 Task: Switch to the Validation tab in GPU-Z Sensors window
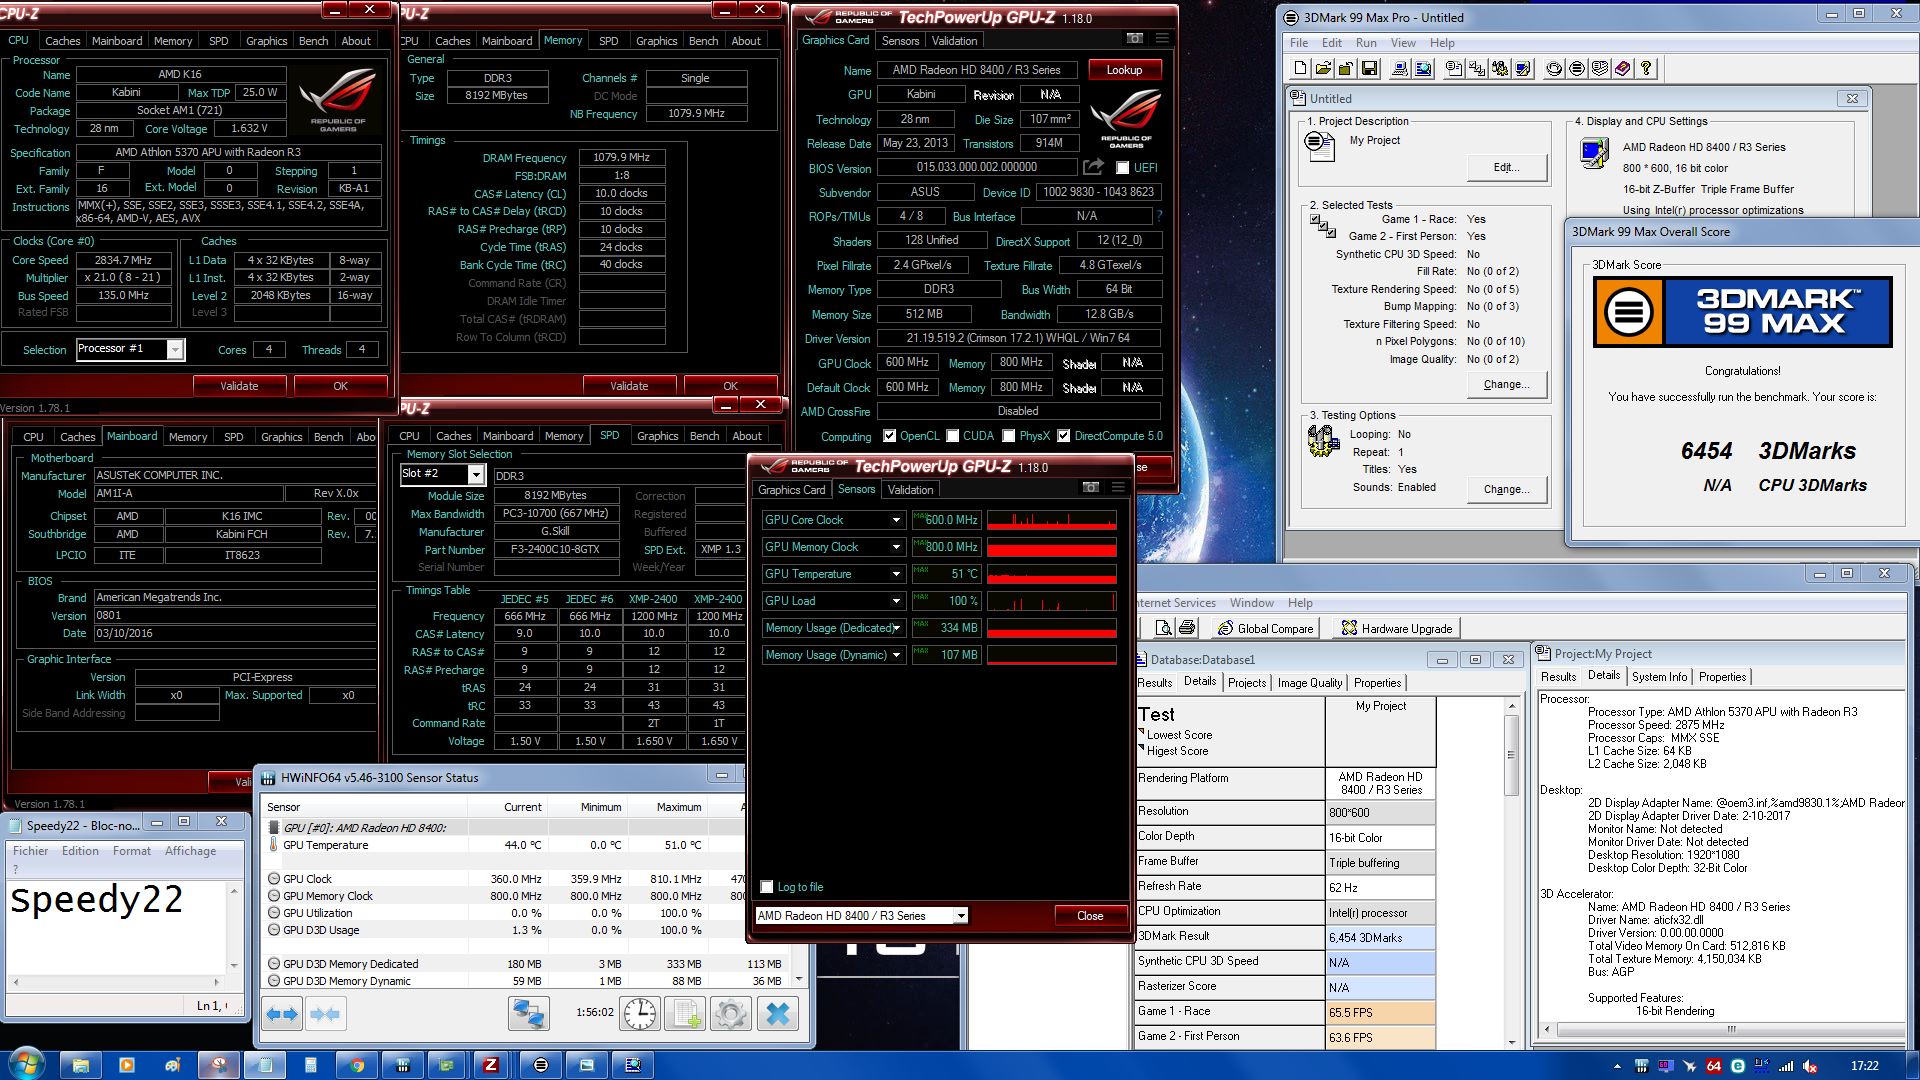(x=910, y=490)
